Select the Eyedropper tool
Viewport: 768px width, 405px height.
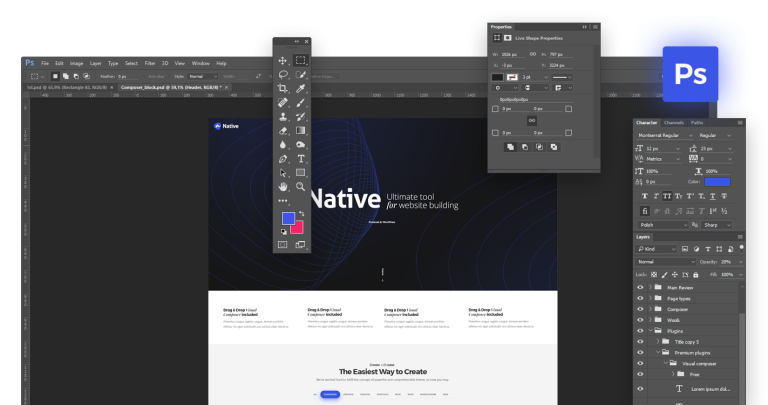[301, 88]
